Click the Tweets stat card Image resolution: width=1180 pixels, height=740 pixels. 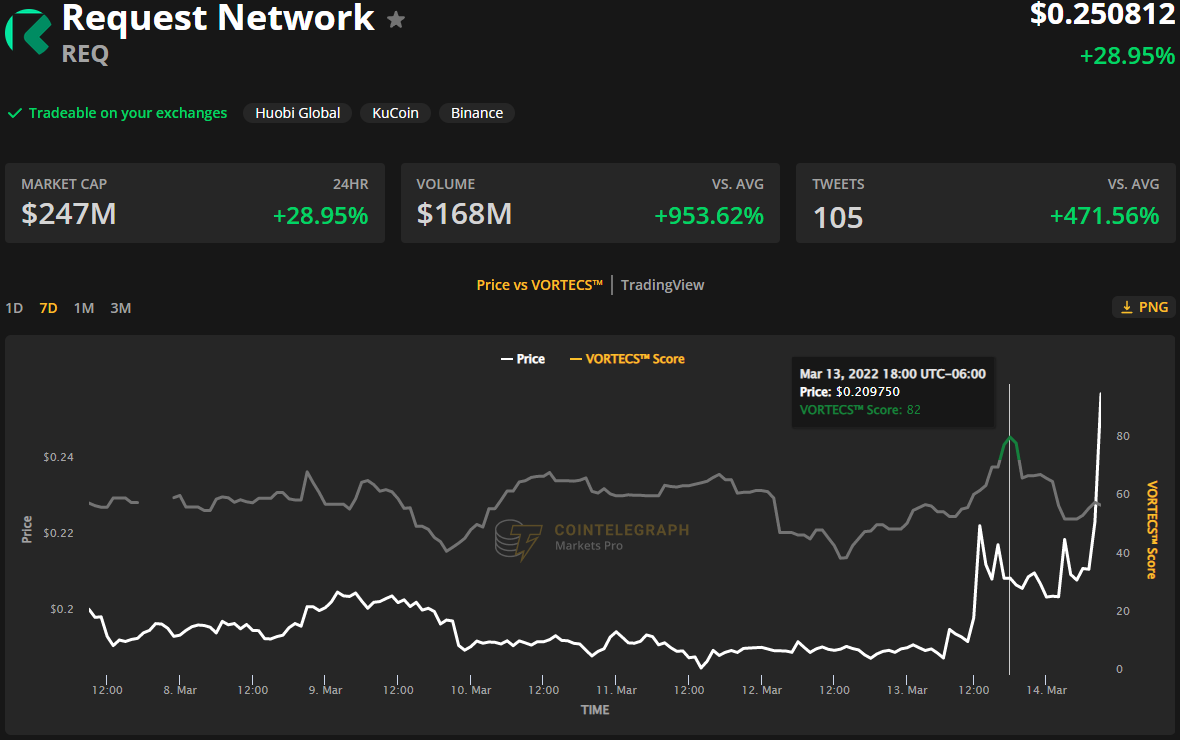pos(985,203)
